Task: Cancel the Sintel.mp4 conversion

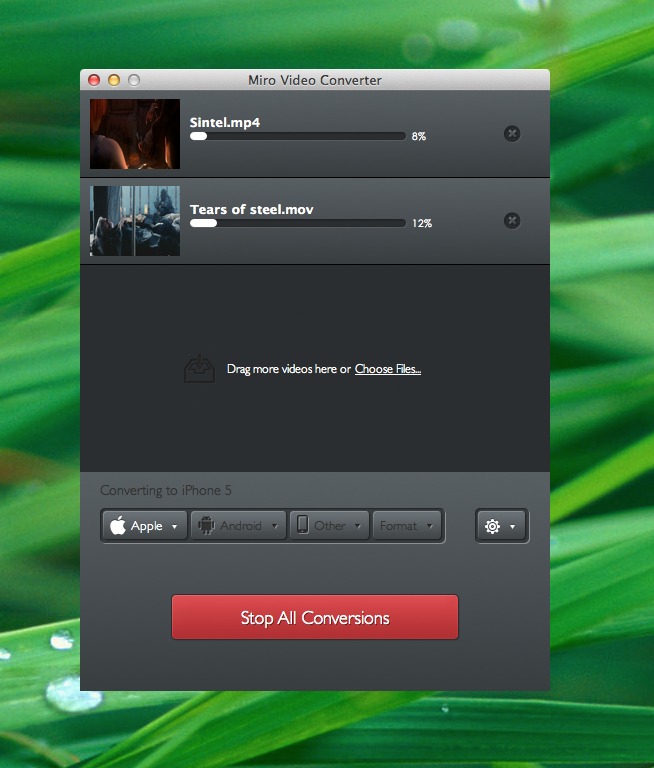Action: pyautogui.click(x=511, y=134)
